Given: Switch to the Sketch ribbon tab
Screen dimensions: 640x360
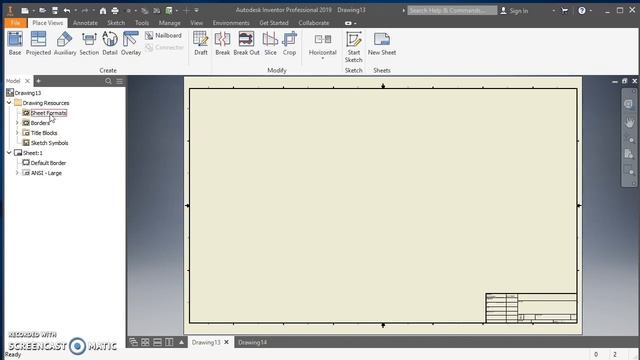Looking at the screenshot, I should 116,23.
